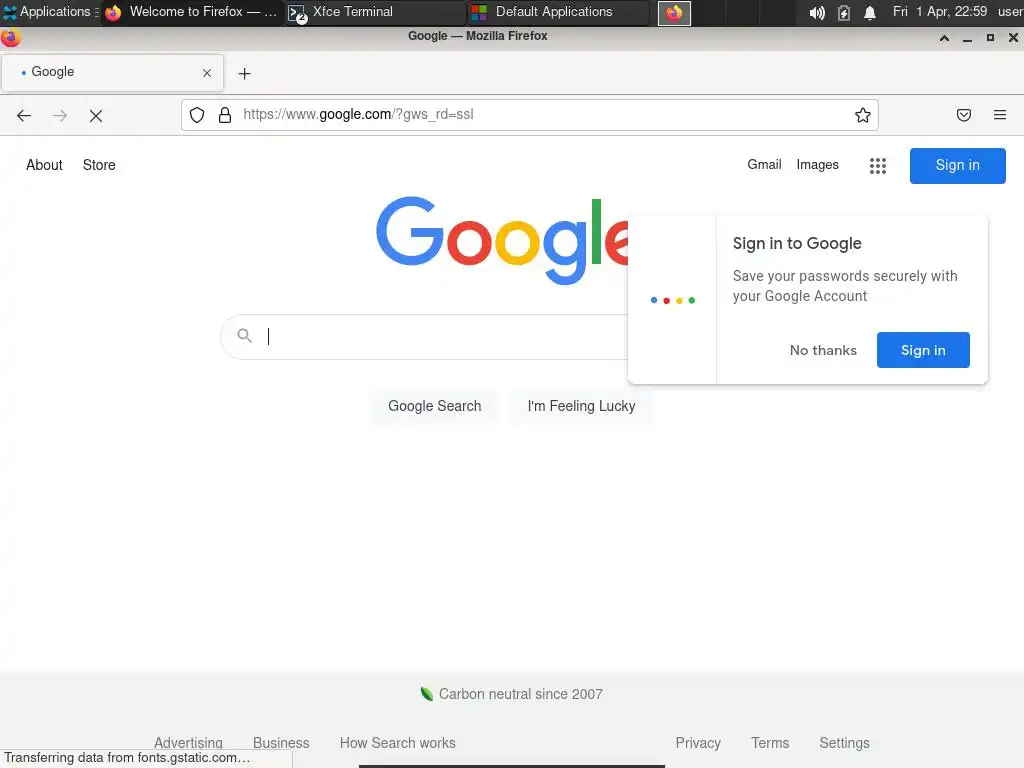Click the panel clock Fri 1 Apr

[x=940, y=12]
